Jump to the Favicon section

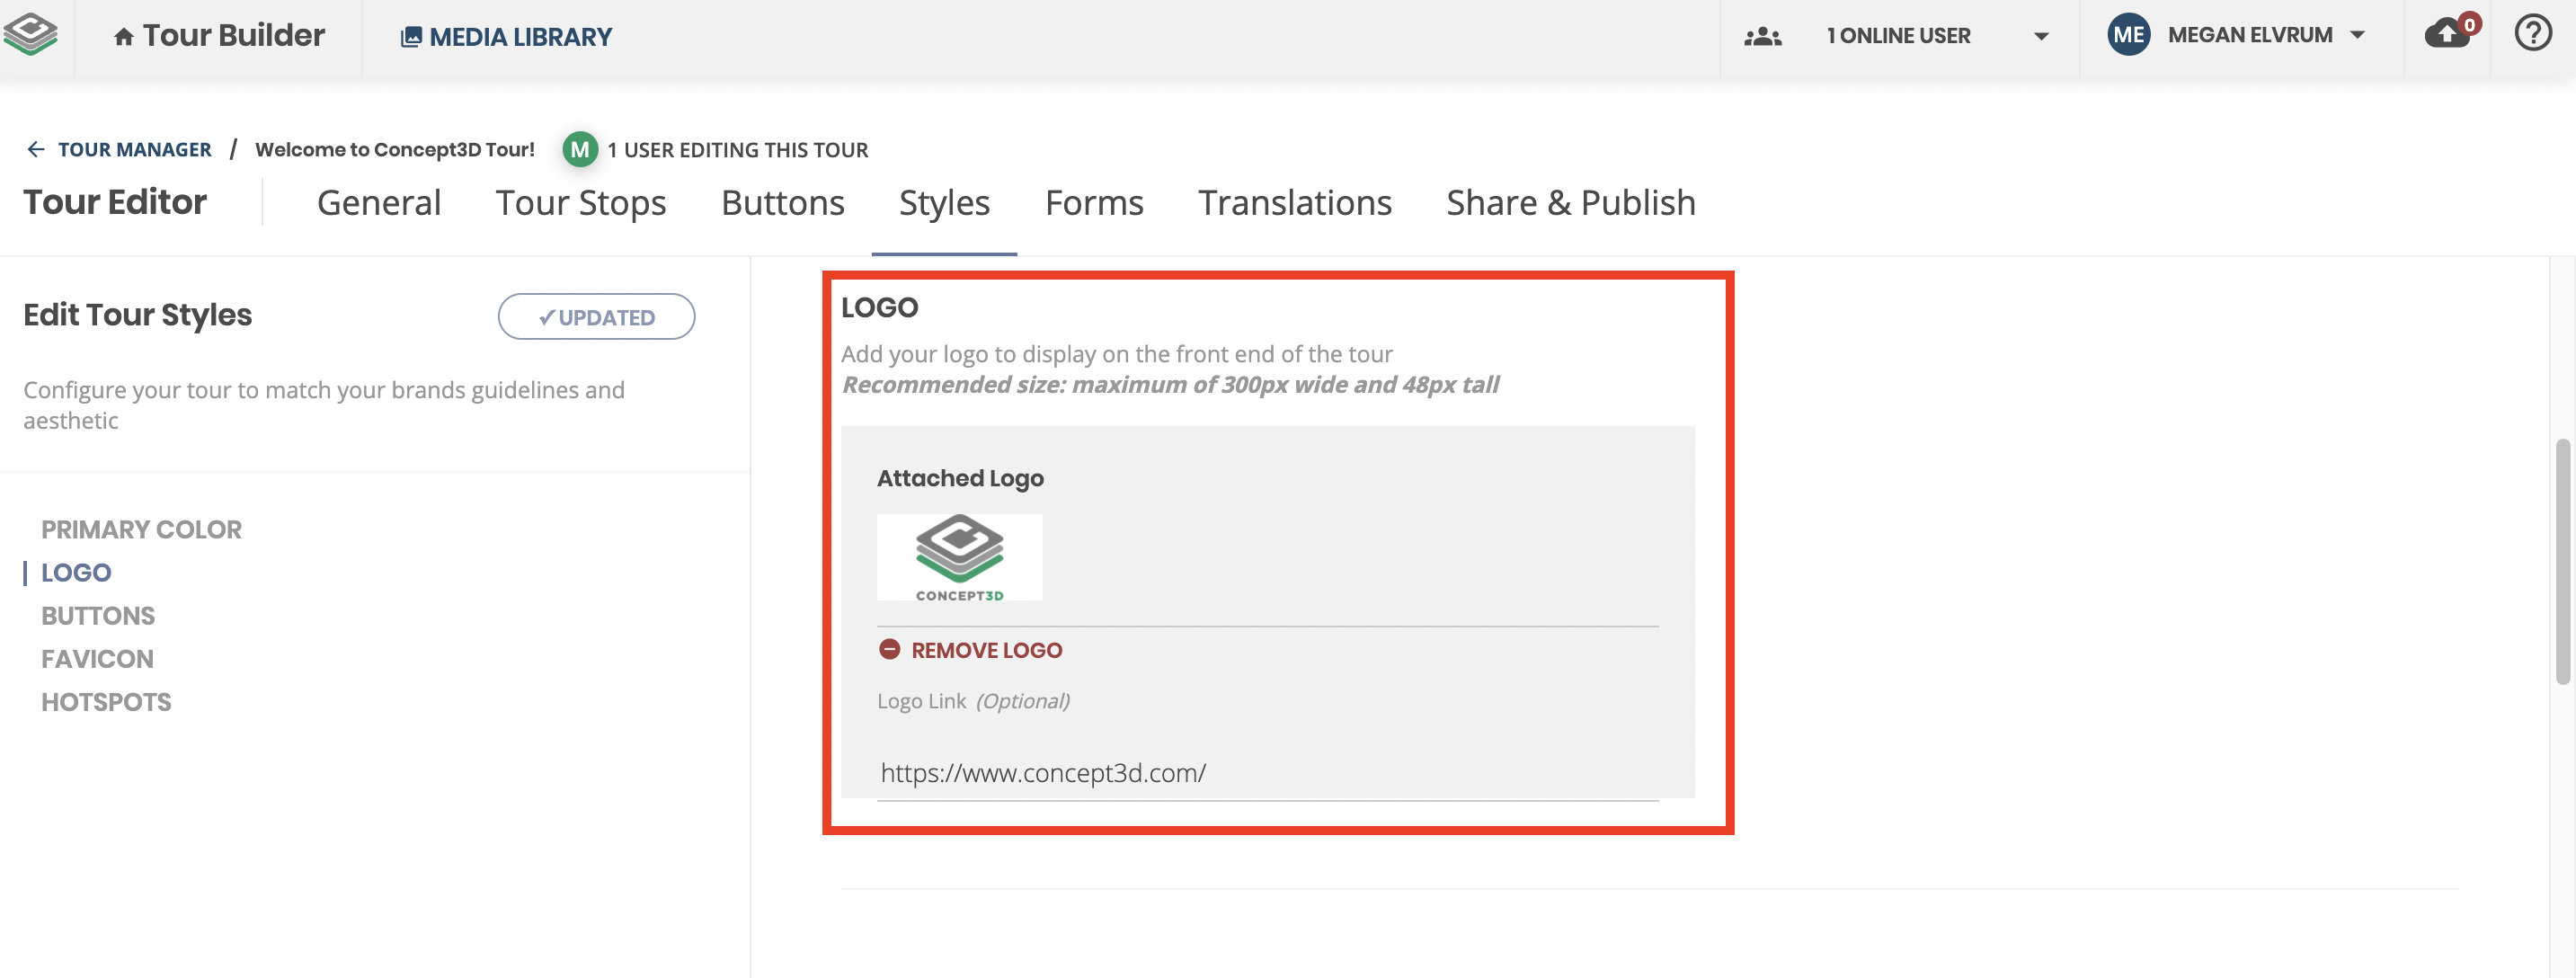pyautogui.click(x=97, y=658)
